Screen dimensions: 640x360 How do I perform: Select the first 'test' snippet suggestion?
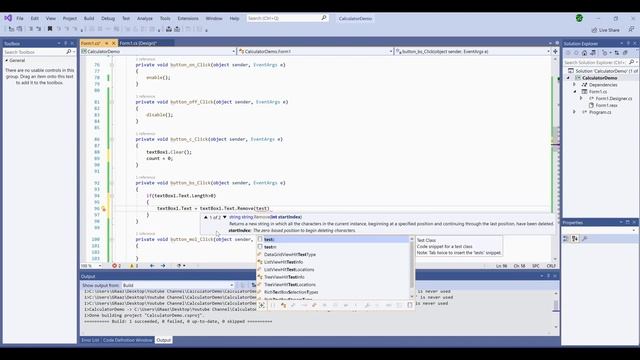333,240
